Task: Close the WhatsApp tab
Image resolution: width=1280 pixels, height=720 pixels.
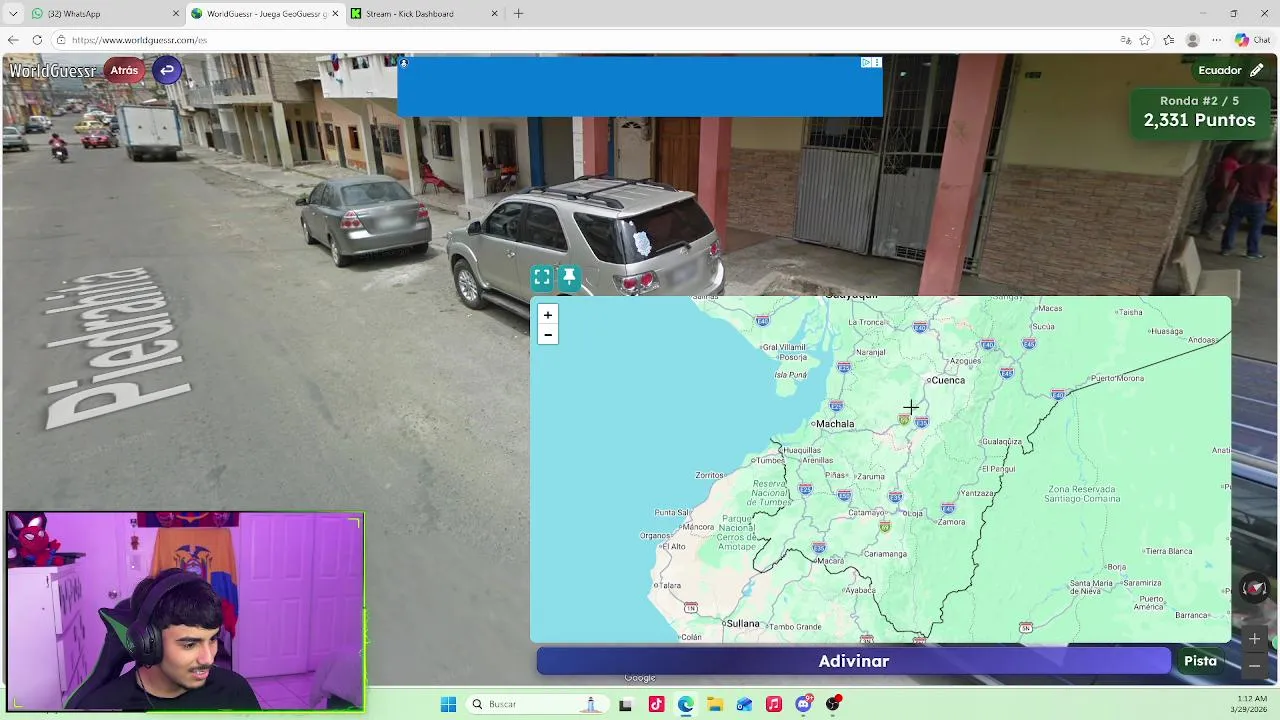Action: point(176,14)
